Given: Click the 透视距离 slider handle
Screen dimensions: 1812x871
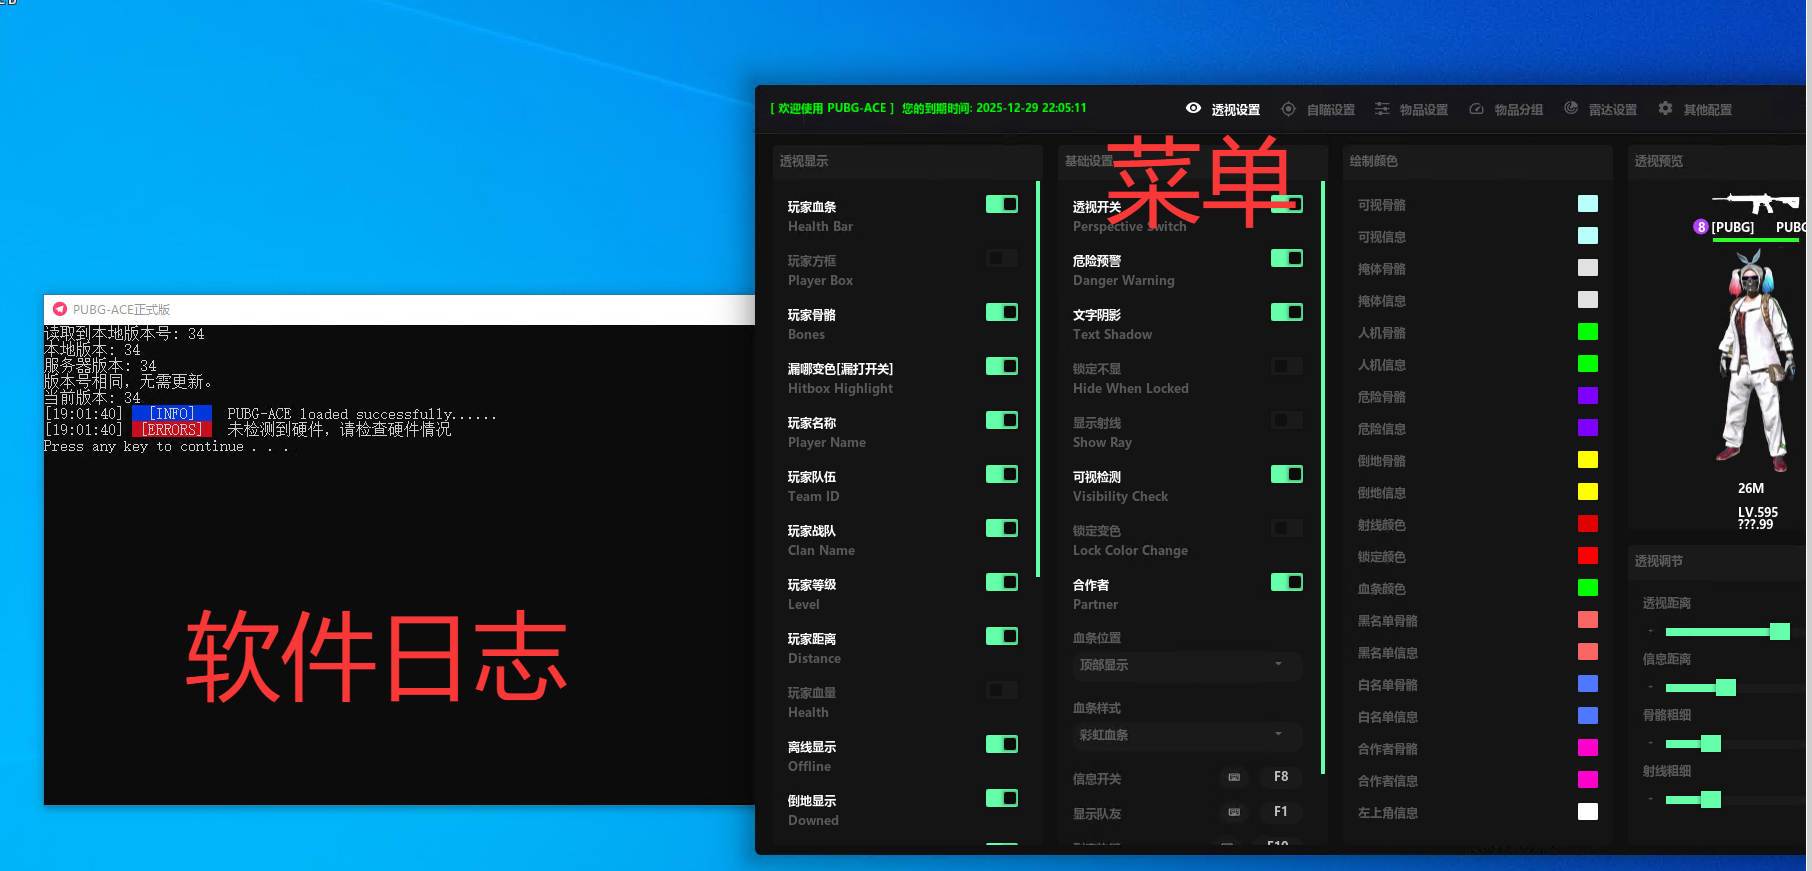Looking at the screenshot, I should pos(1779,631).
